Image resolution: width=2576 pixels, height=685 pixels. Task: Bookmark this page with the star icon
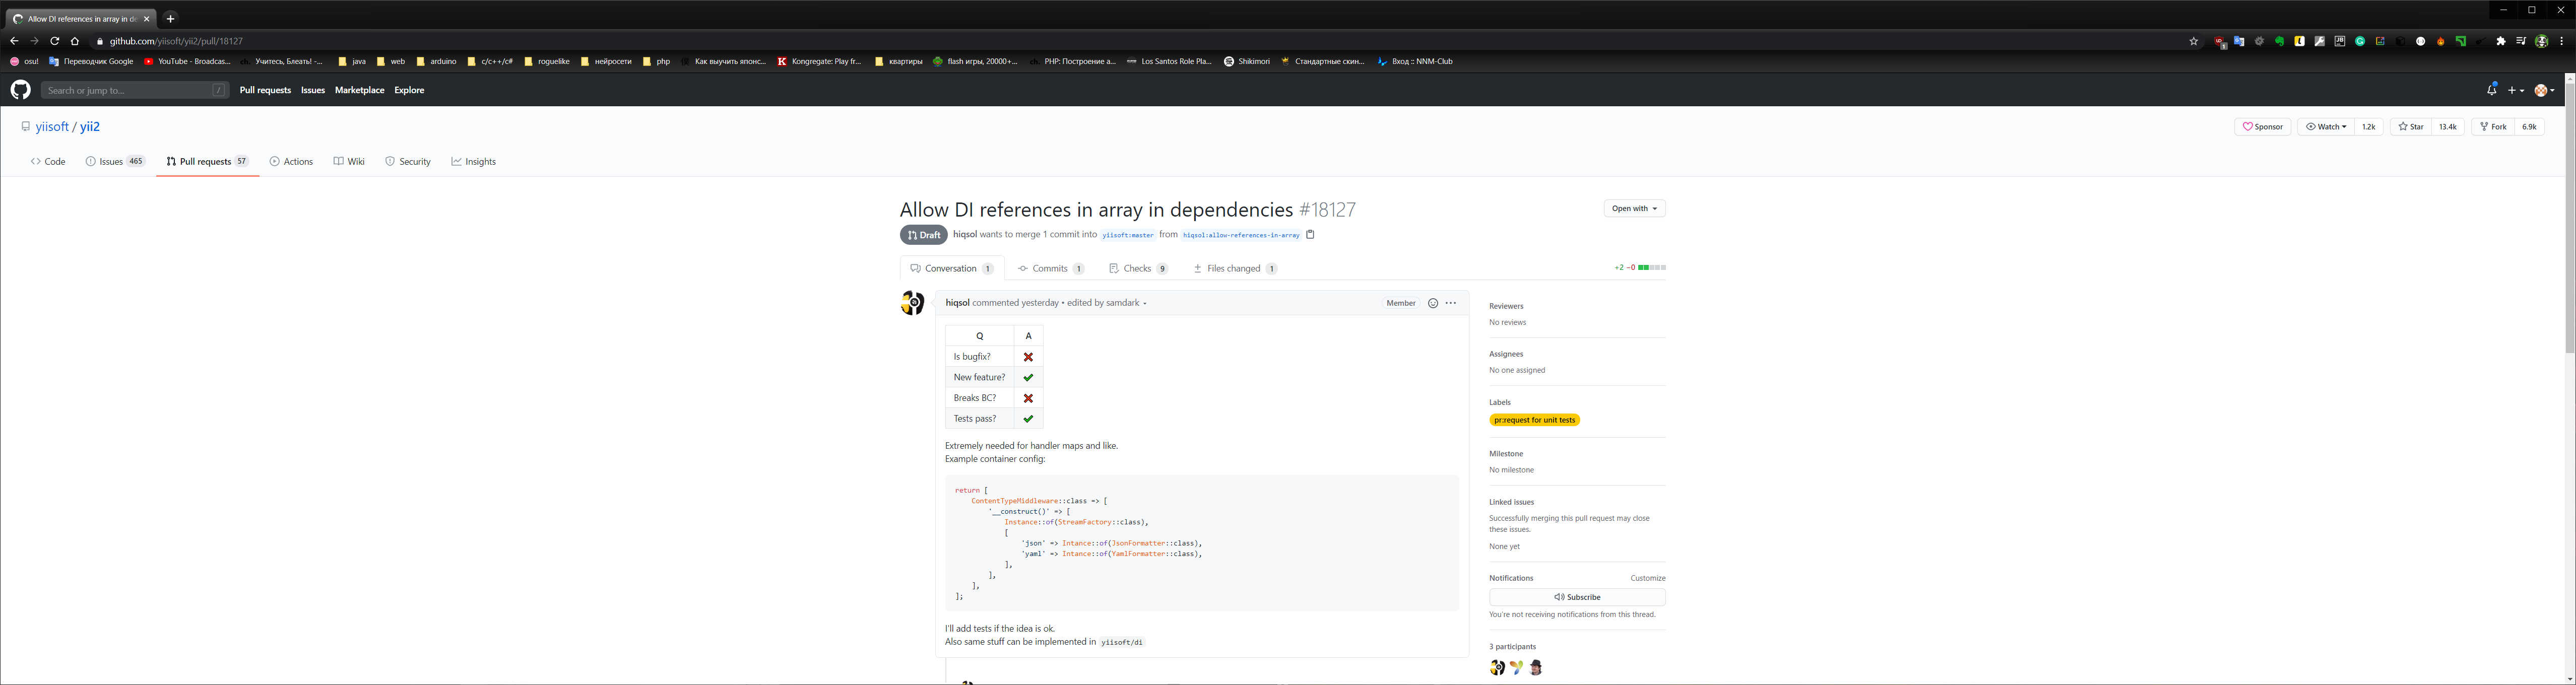coord(2194,41)
